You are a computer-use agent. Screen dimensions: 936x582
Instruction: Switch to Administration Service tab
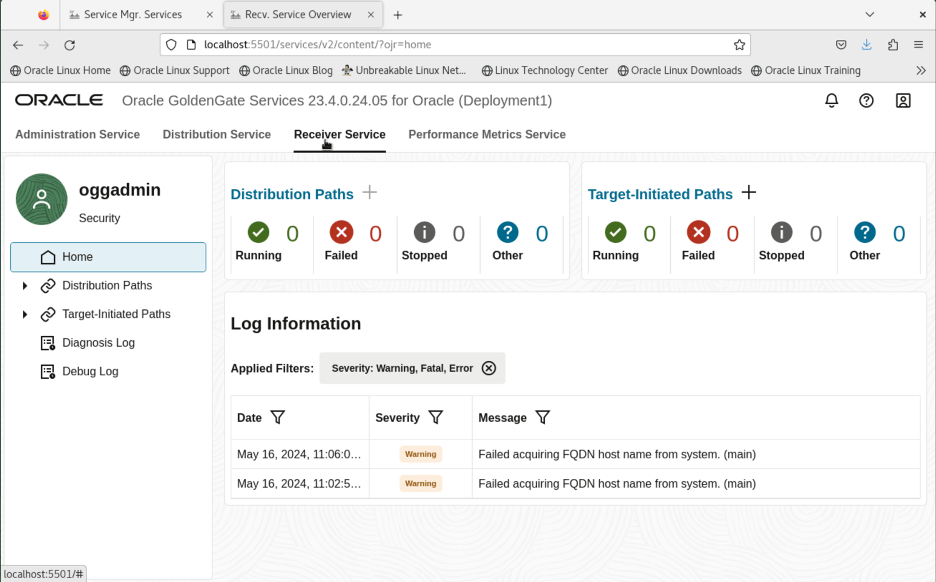[78, 134]
